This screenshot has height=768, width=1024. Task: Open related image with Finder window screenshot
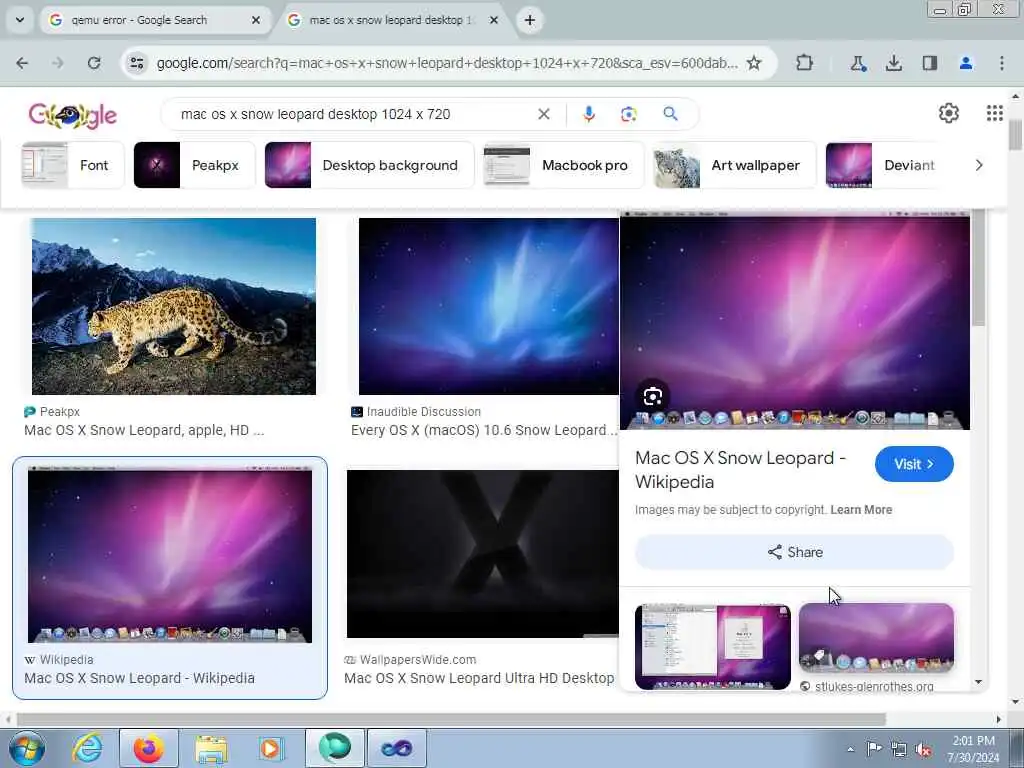[712, 647]
